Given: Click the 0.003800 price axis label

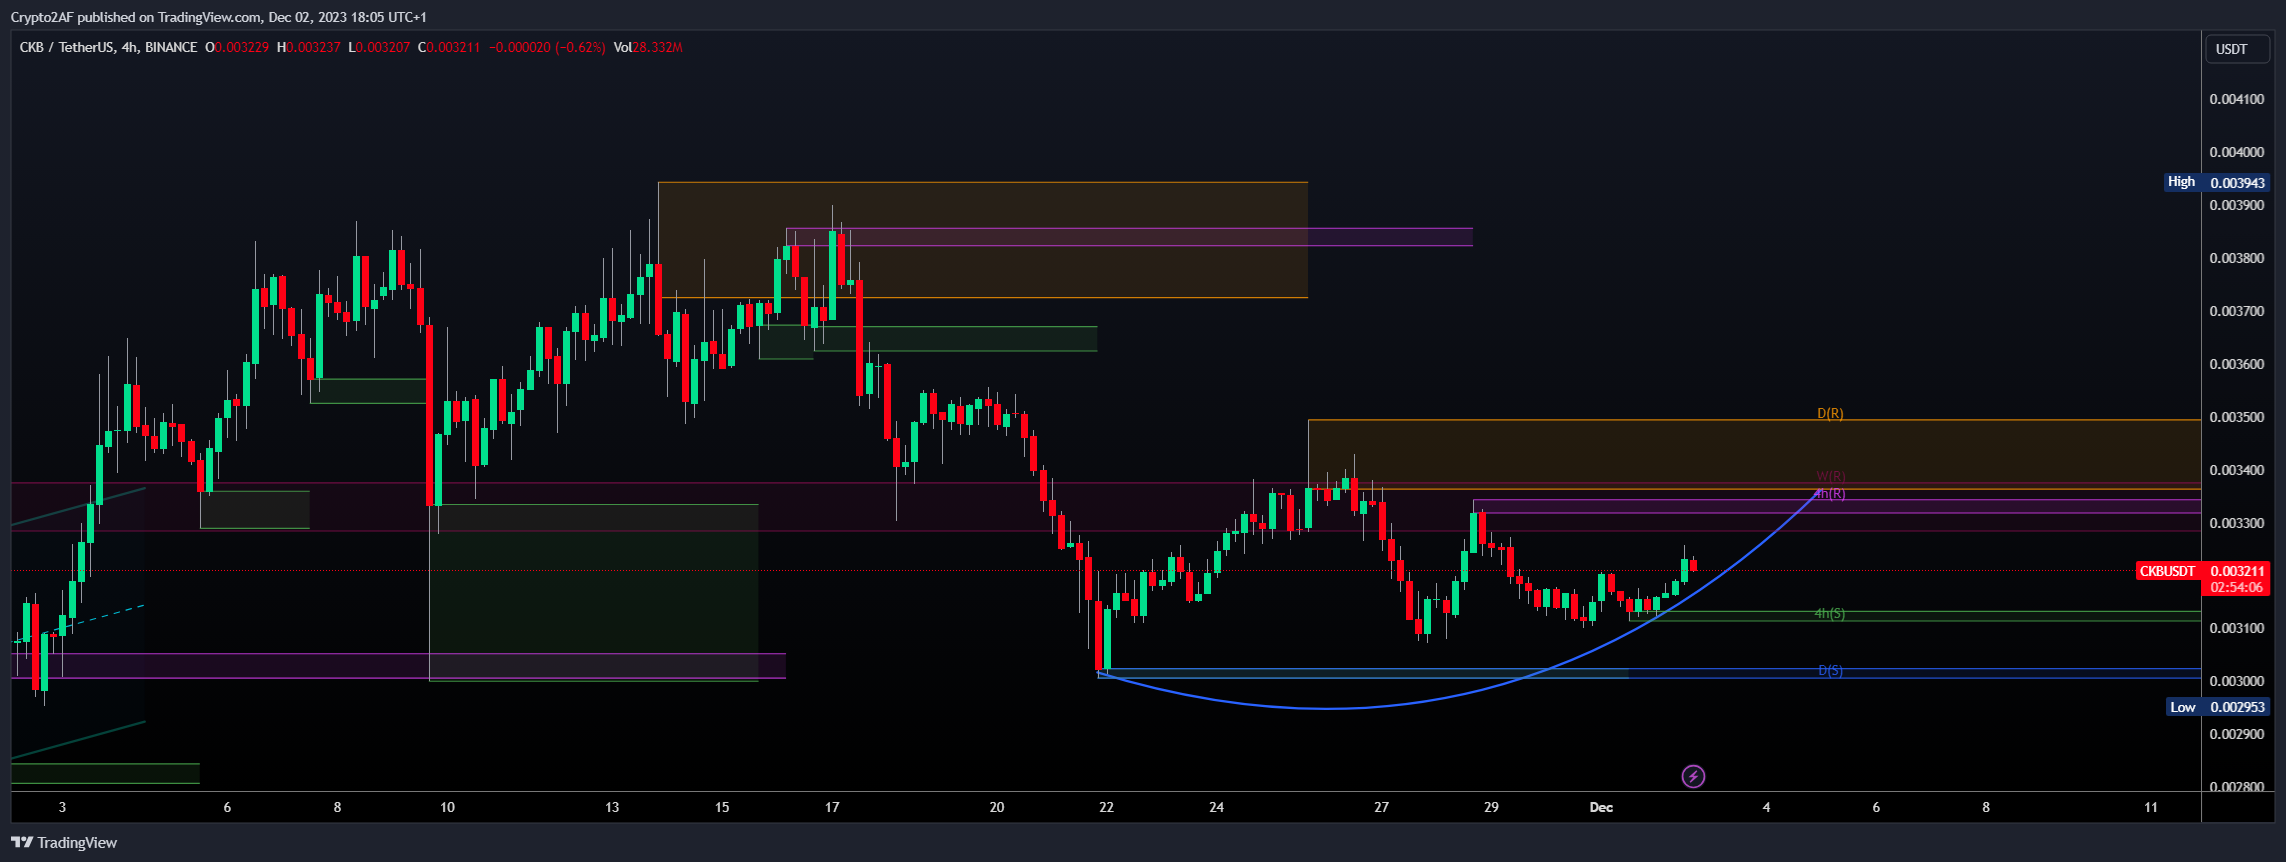Looking at the screenshot, I should 2237,258.
